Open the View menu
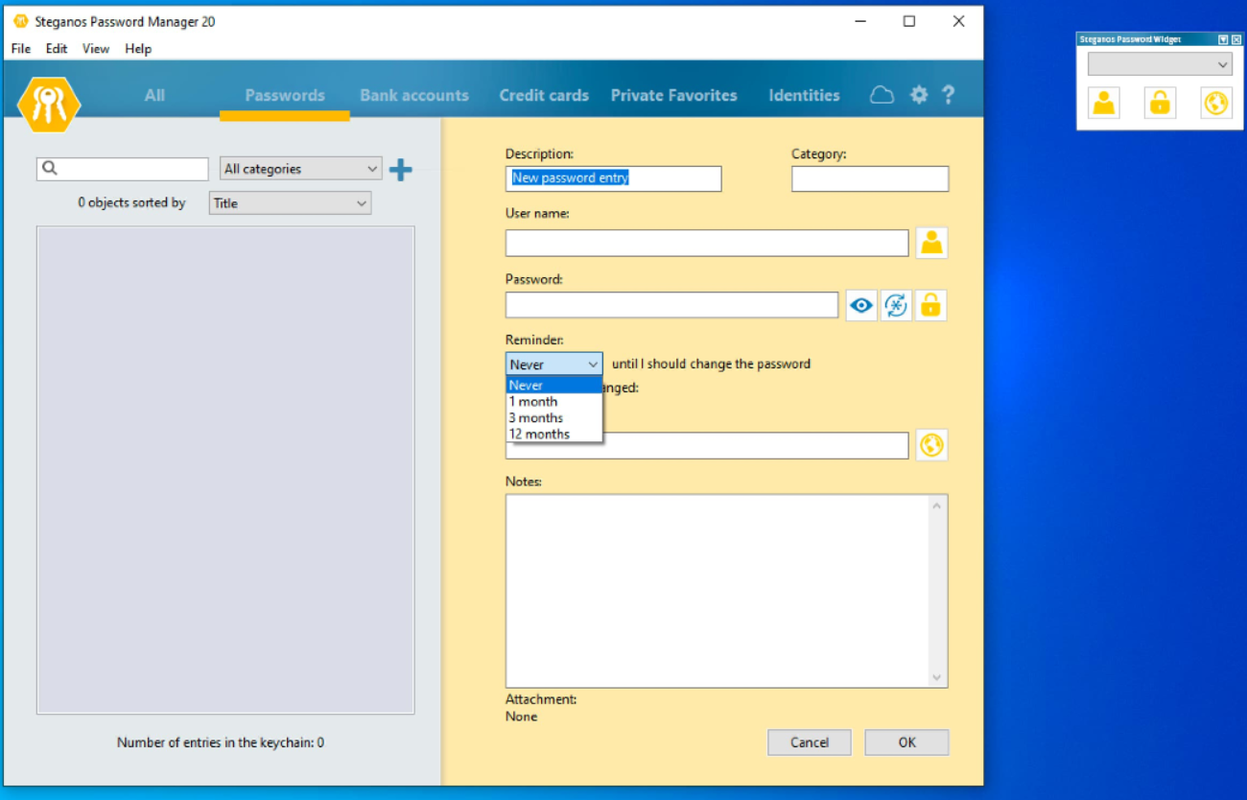The width and height of the screenshot is (1247, 800). coord(96,48)
